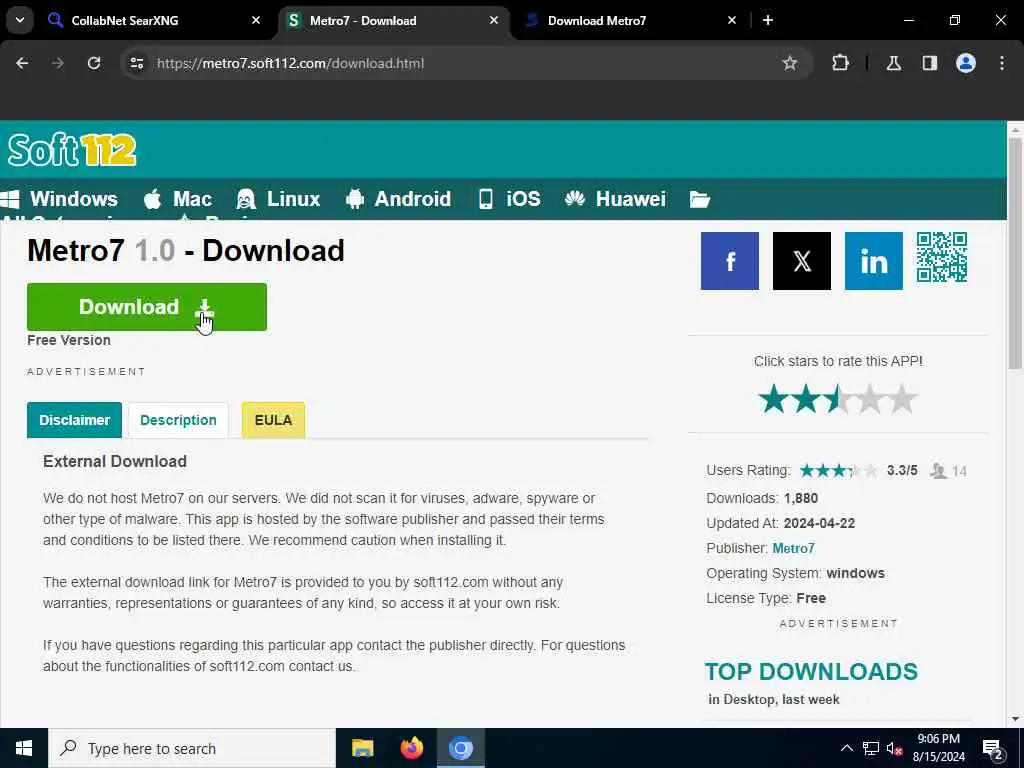Click the 1,880 downloads count
Screen dimensions: 1024x768
[801, 498]
